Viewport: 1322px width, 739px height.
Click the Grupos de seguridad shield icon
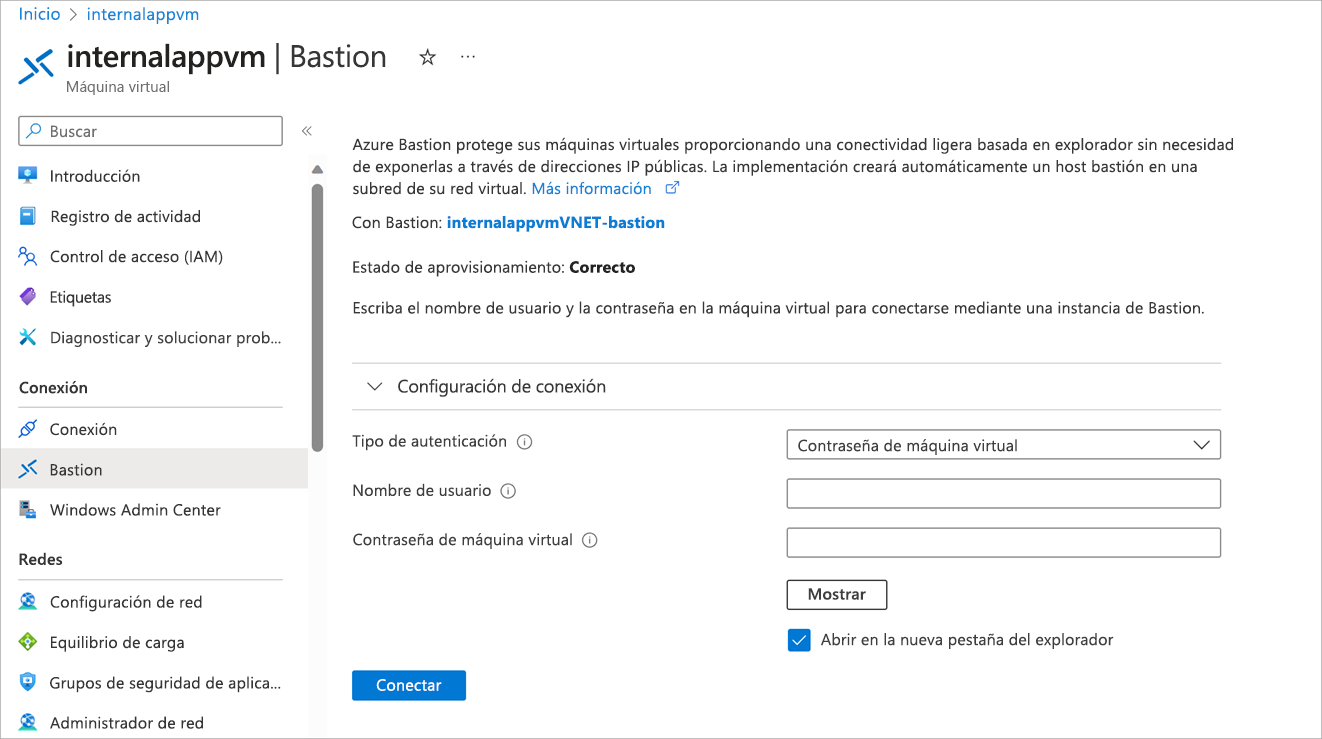28,683
